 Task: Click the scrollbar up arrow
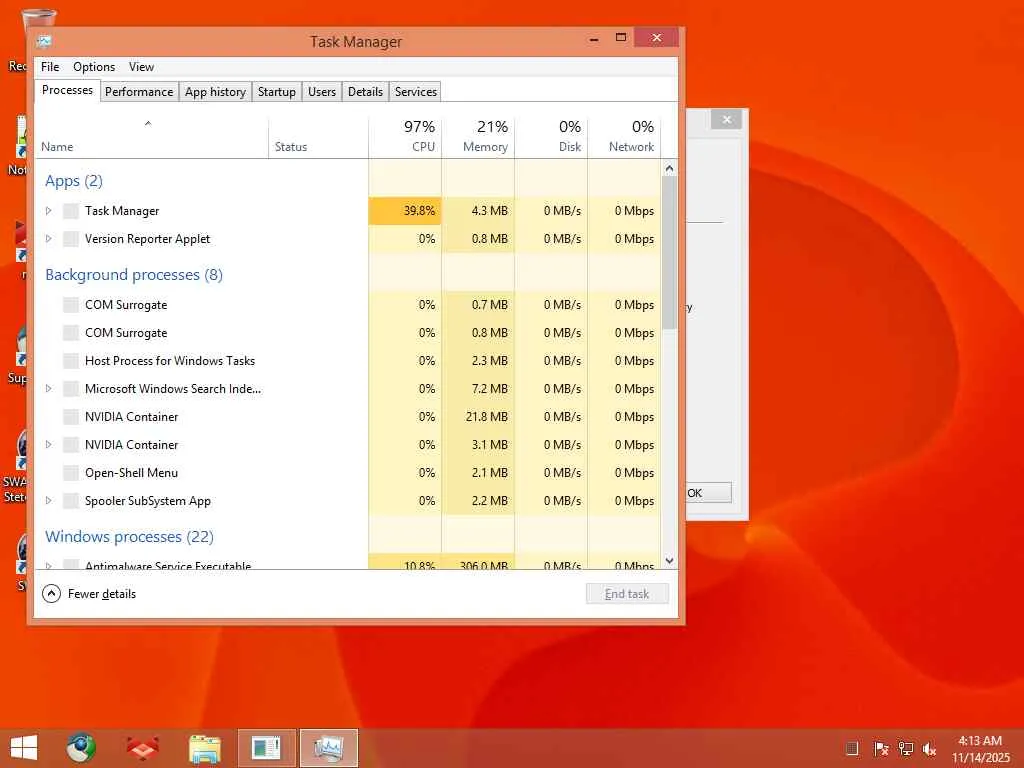[669, 168]
